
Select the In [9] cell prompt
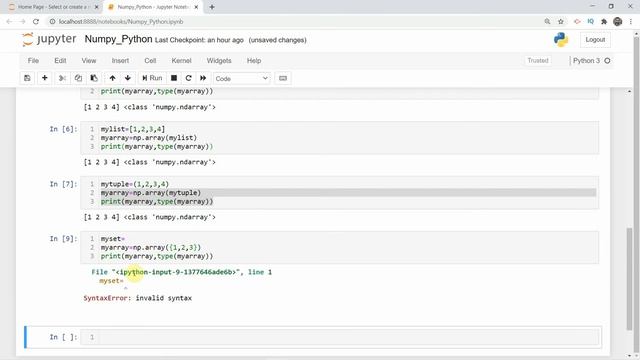tap(63, 239)
